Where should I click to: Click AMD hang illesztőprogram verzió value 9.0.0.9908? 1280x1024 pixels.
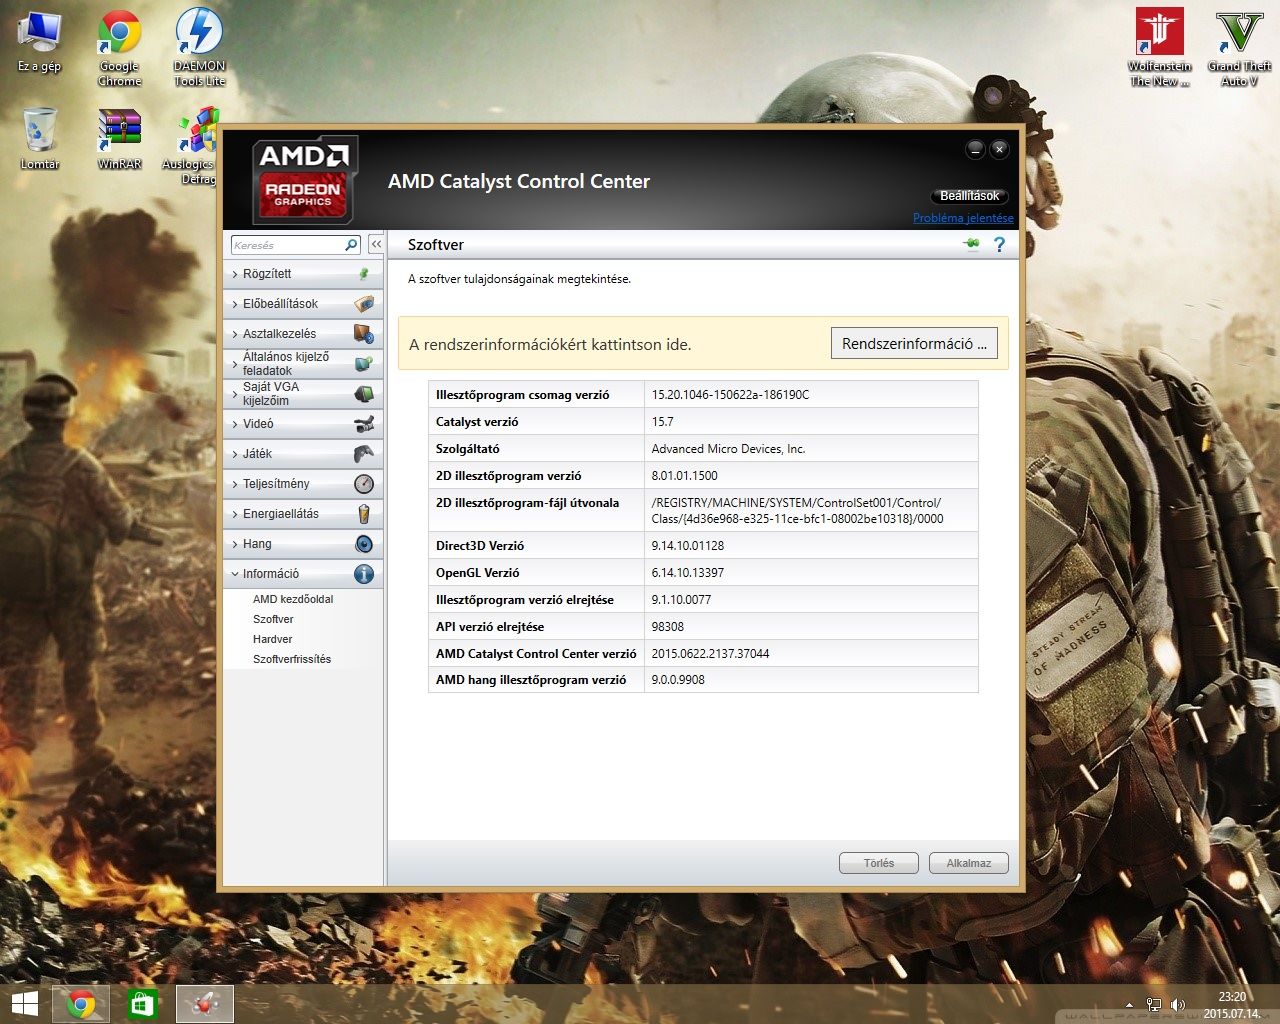pos(678,680)
